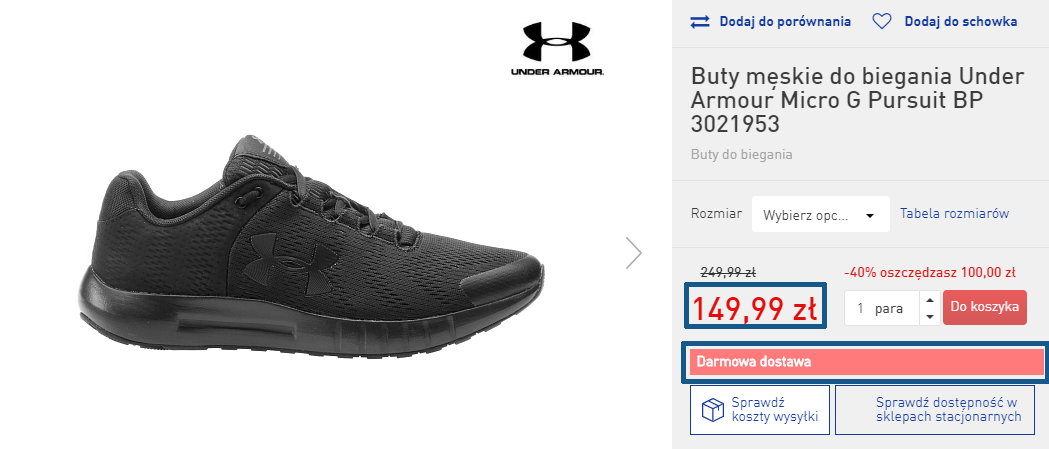Image resolution: width=1049 pixels, height=449 pixels.
Task: Click the Buty do biegania category text
Action: coord(741,155)
